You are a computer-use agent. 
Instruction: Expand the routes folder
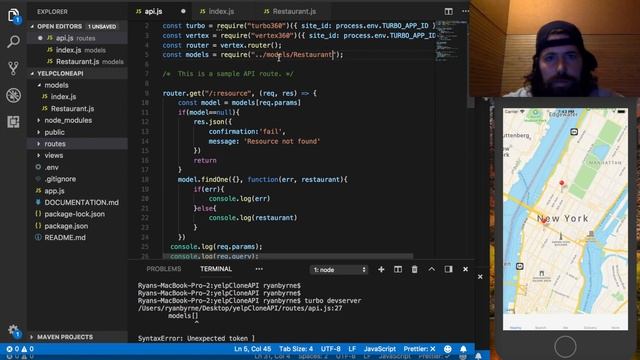pyautogui.click(x=55, y=144)
